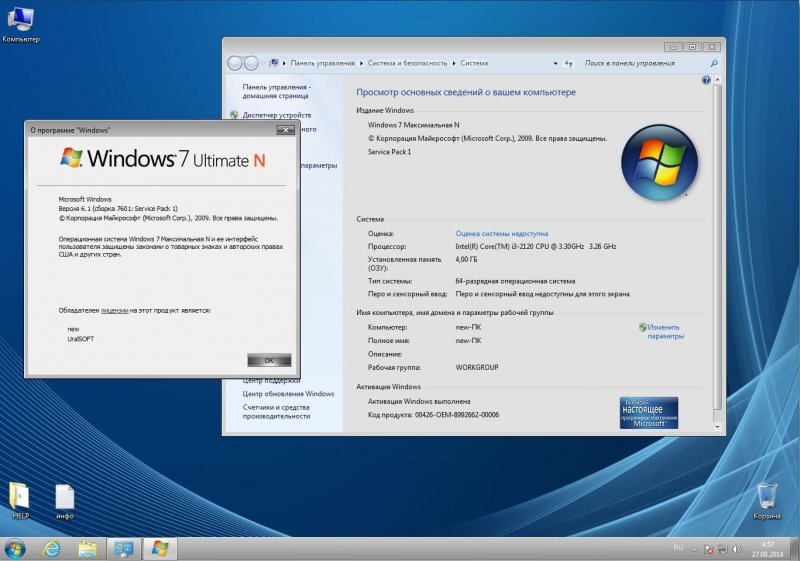Click the 4,00 ГБ memory value

tap(466, 260)
